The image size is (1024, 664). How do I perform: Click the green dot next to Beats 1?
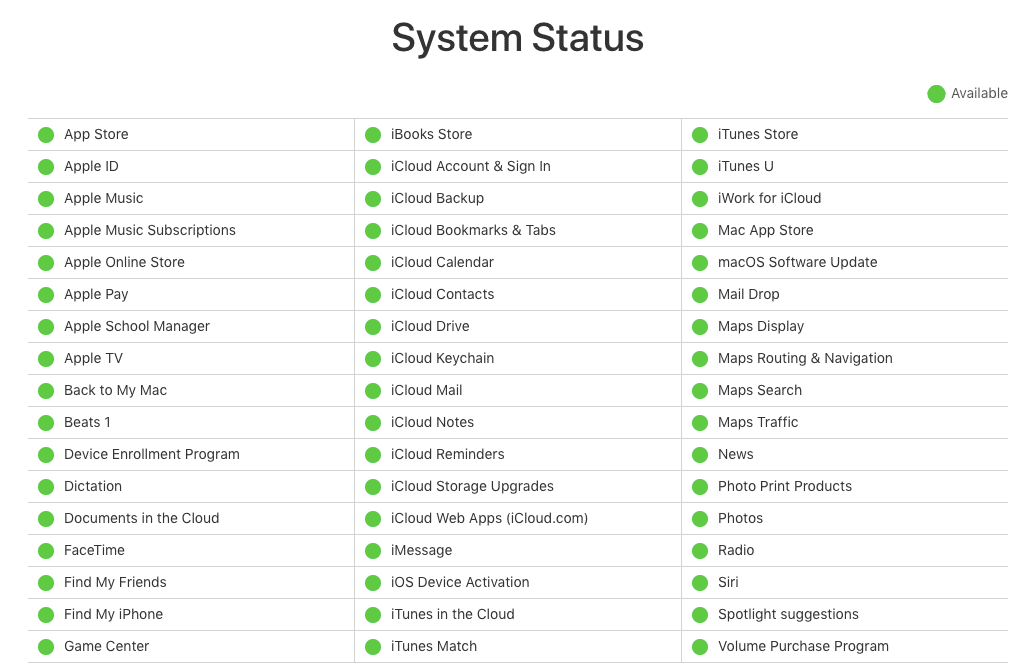tap(46, 423)
